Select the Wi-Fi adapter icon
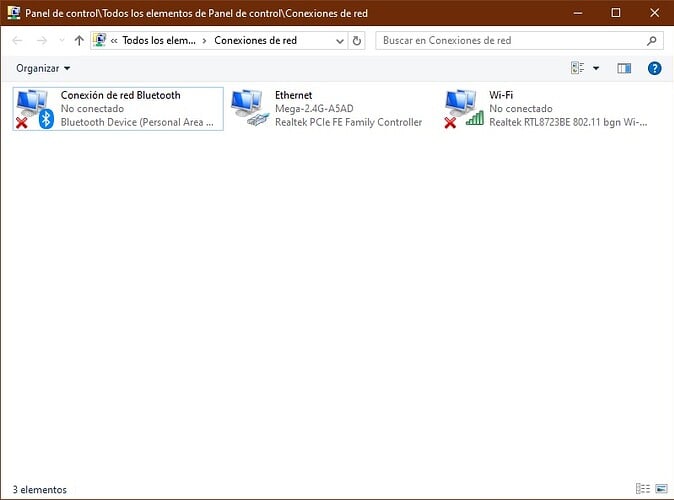Screen dimensions: 674x500 464,109
